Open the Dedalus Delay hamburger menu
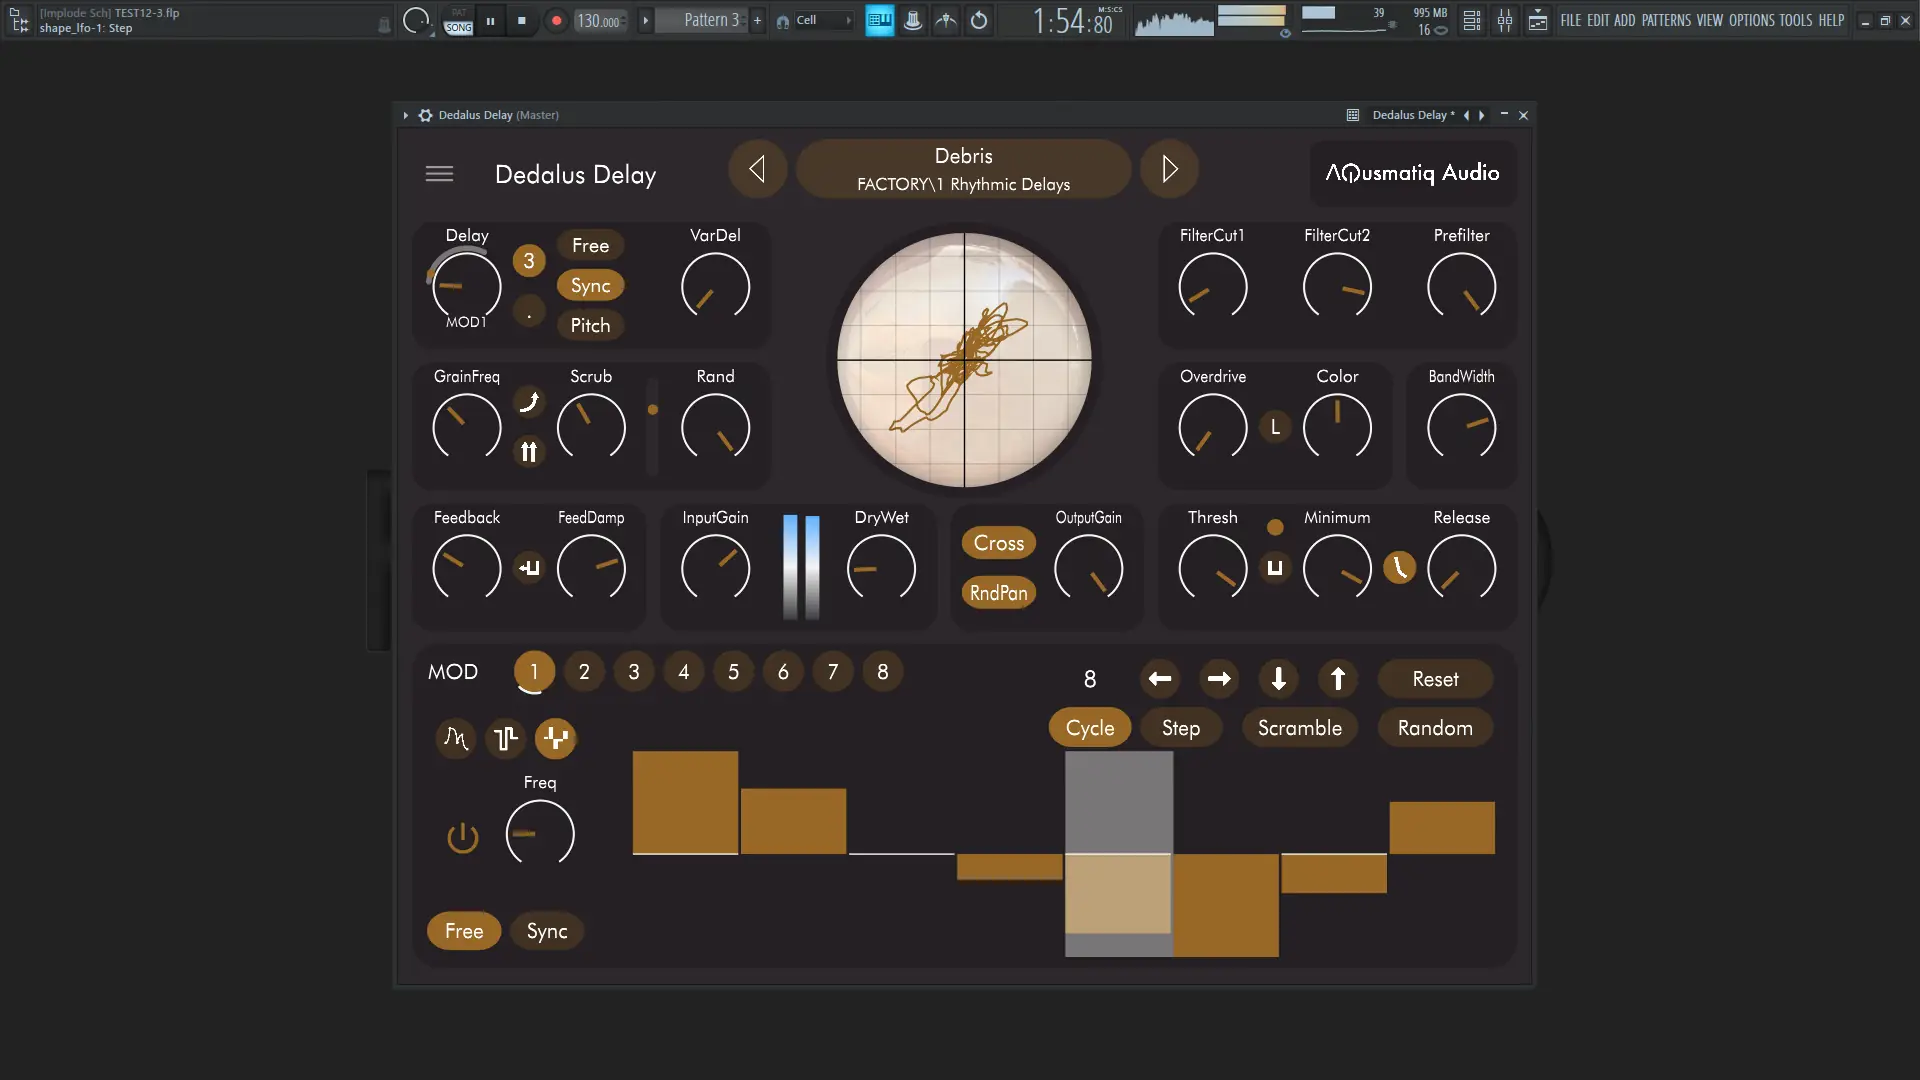 439,174
